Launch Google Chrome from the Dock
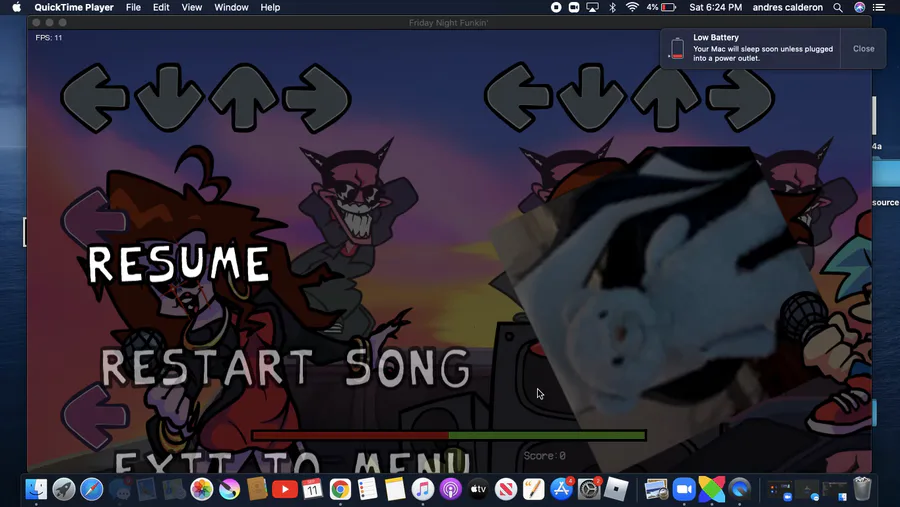Image resolution: width=900 pixels, height=507 pixels. point(340,489)
